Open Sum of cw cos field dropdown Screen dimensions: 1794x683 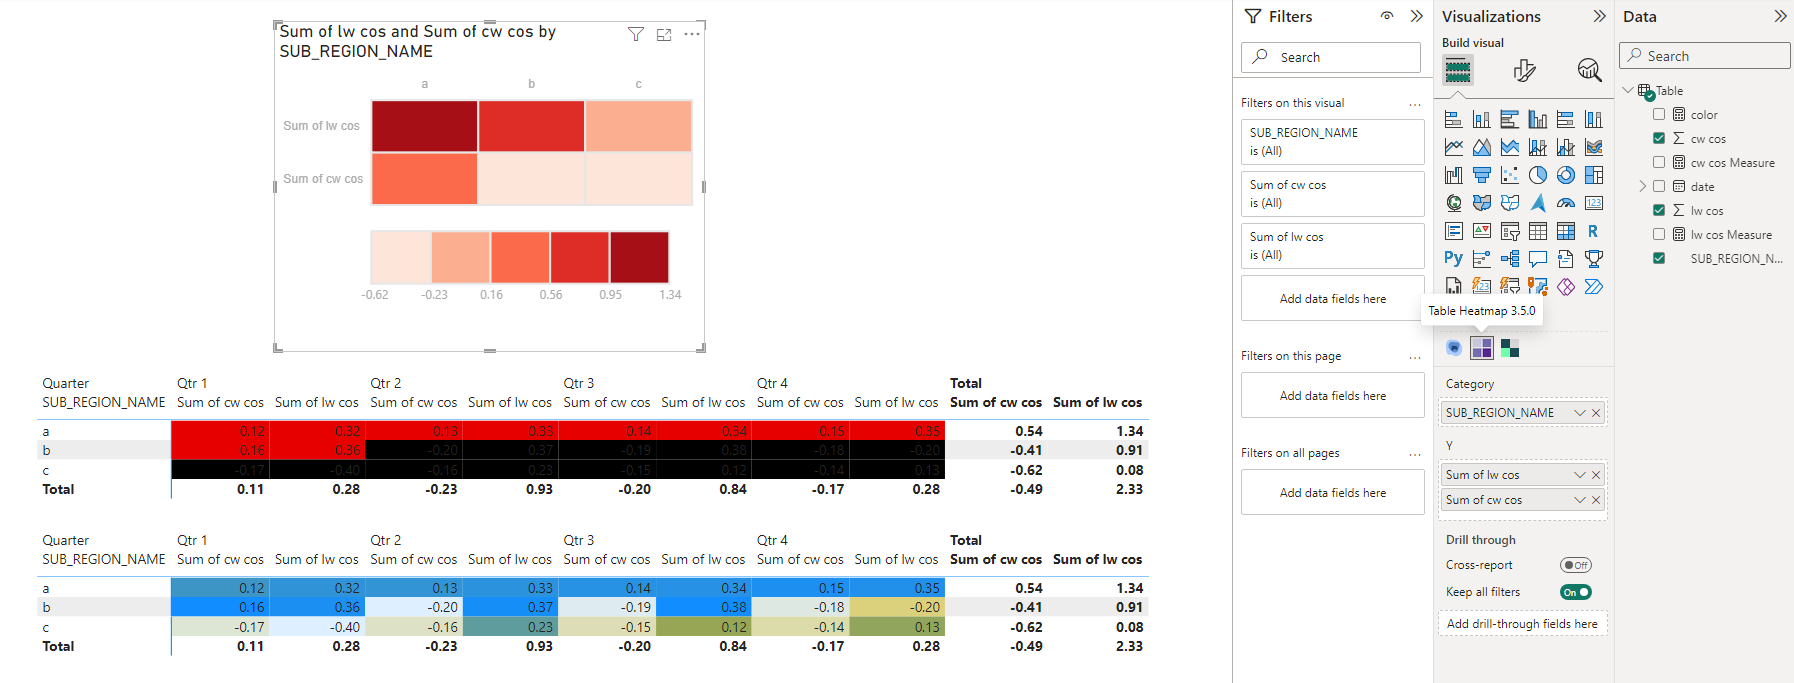click(1580, 500)
